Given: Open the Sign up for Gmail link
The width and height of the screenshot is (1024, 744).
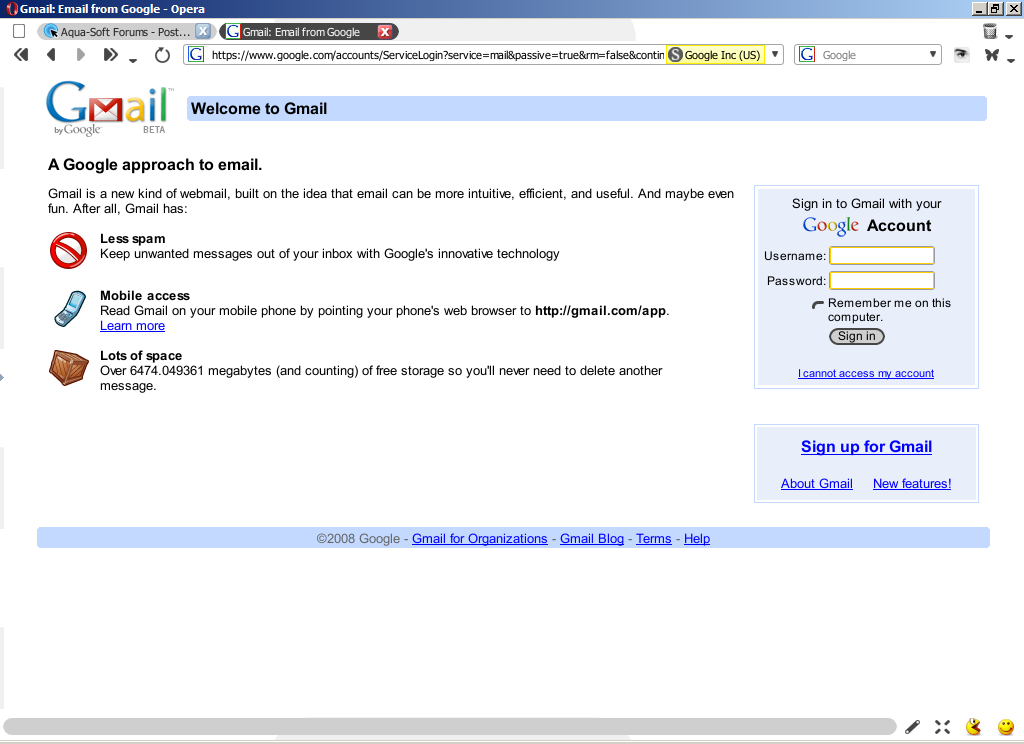Looking at the screenshot, I should tap(867, 446).
